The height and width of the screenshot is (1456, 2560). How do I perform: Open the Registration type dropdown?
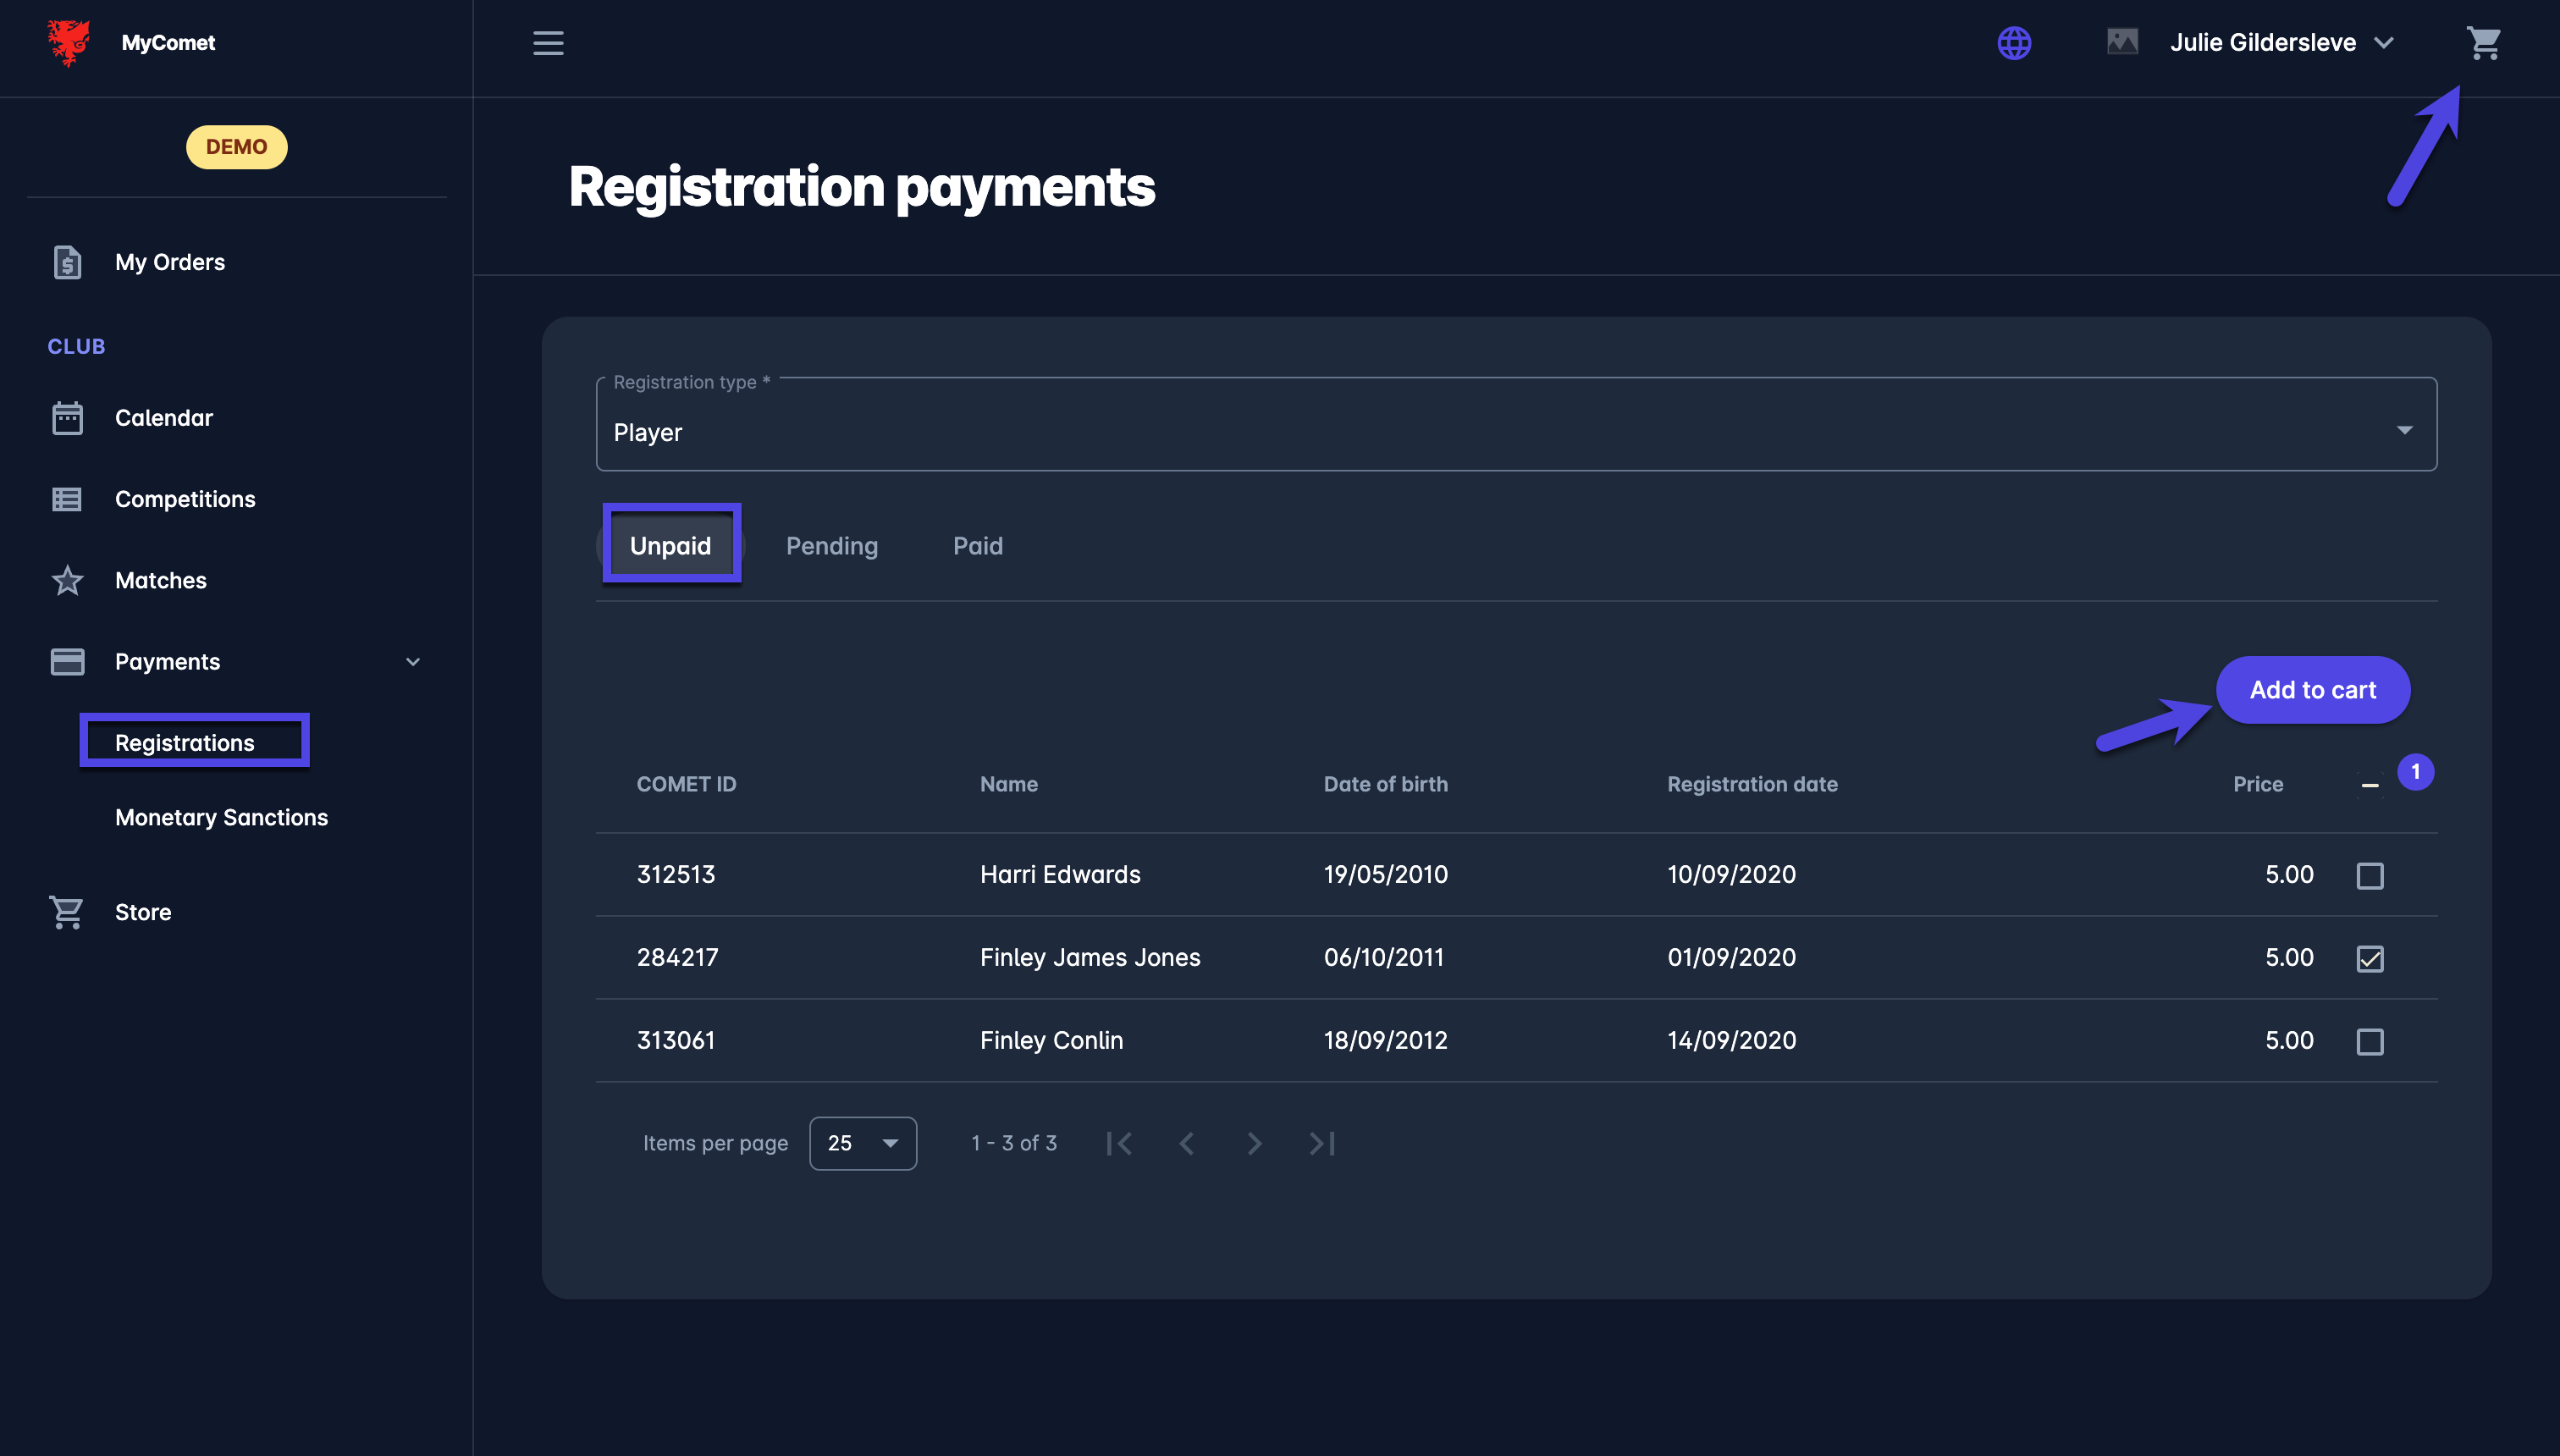[x=1515, y=430]
